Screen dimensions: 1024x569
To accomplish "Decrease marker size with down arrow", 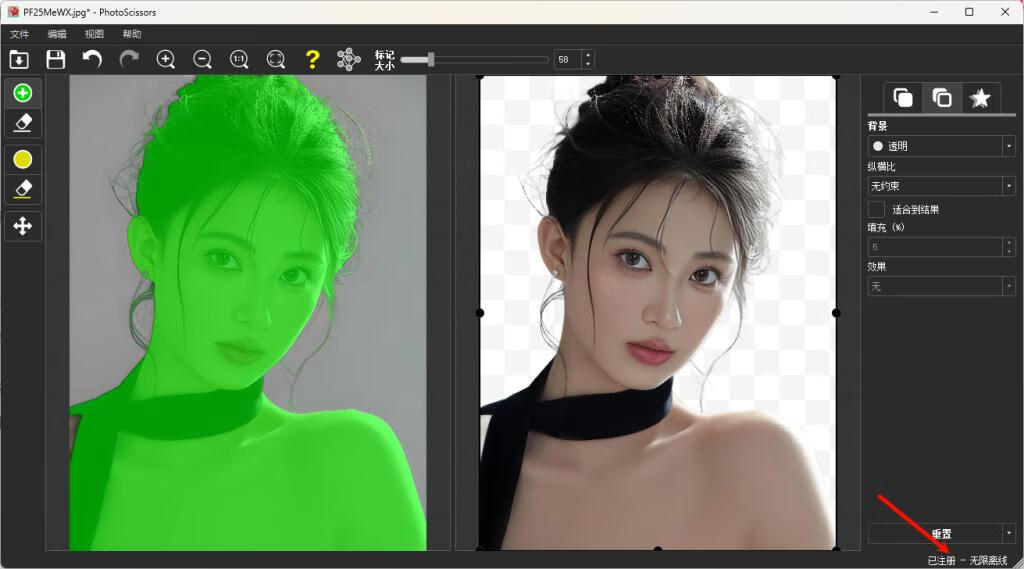I will pyautogui.click(x=588, y=64).
